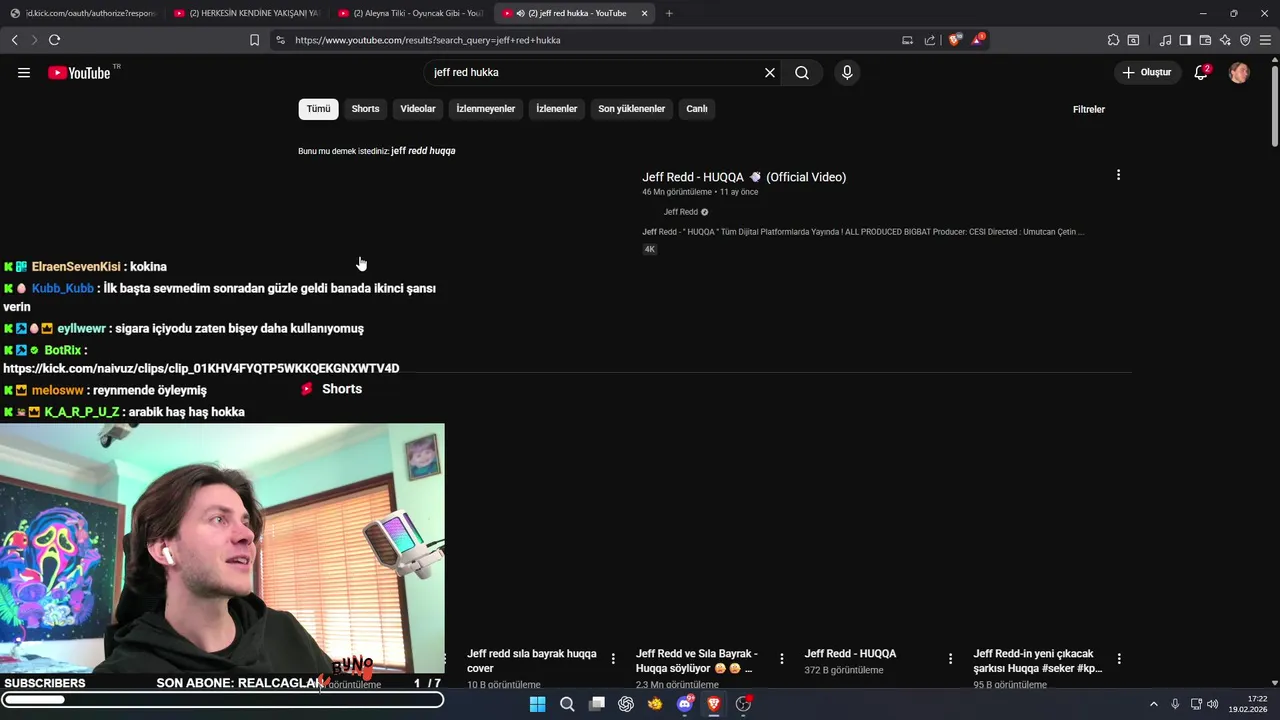Select the İzlenenler filter chip
Viewport: 1280px width, 720px height.
tap(557, 109)
